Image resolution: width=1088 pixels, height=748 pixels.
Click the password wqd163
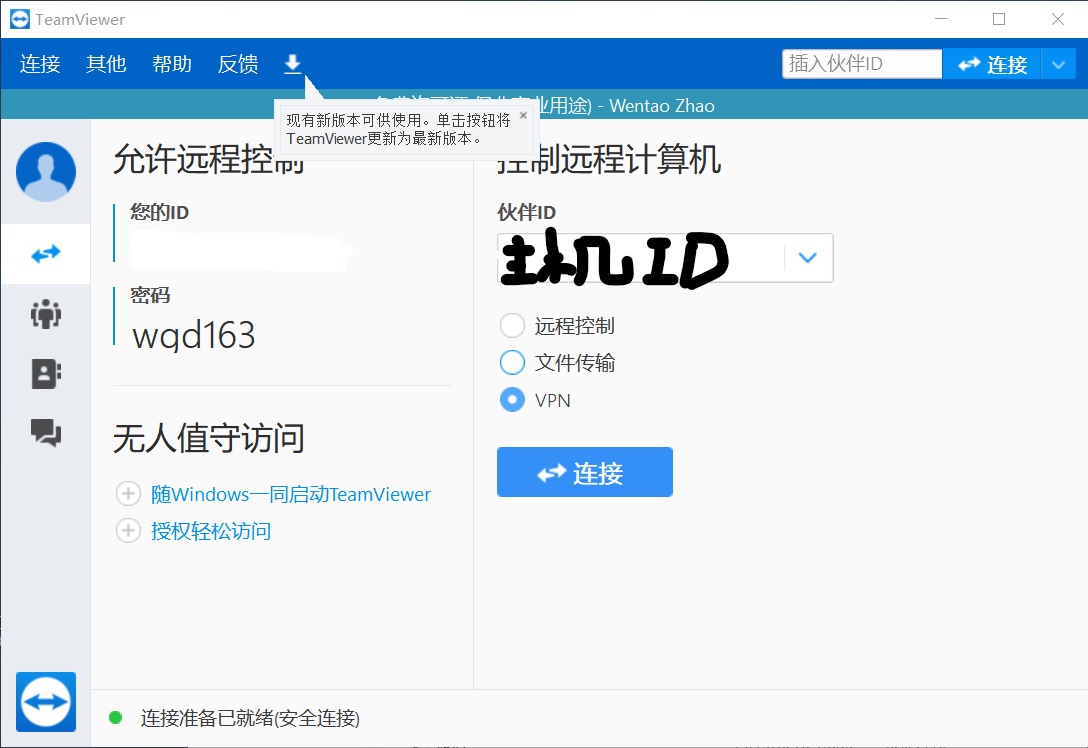click(194, 336)
